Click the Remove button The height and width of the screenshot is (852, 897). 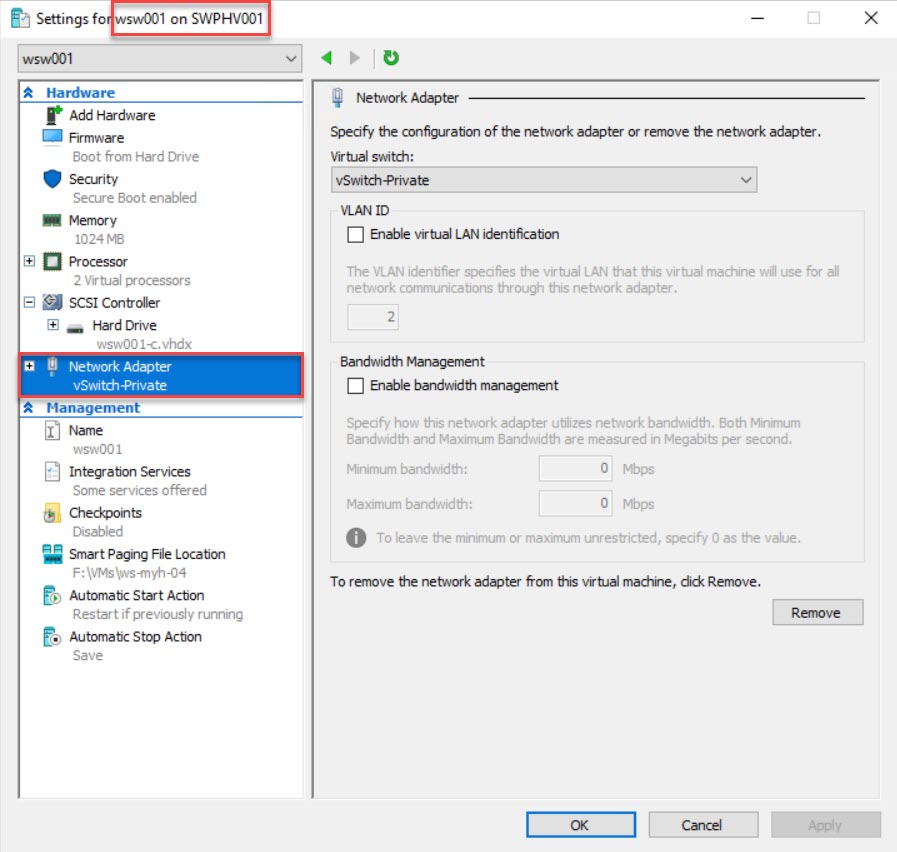[816, 612]
